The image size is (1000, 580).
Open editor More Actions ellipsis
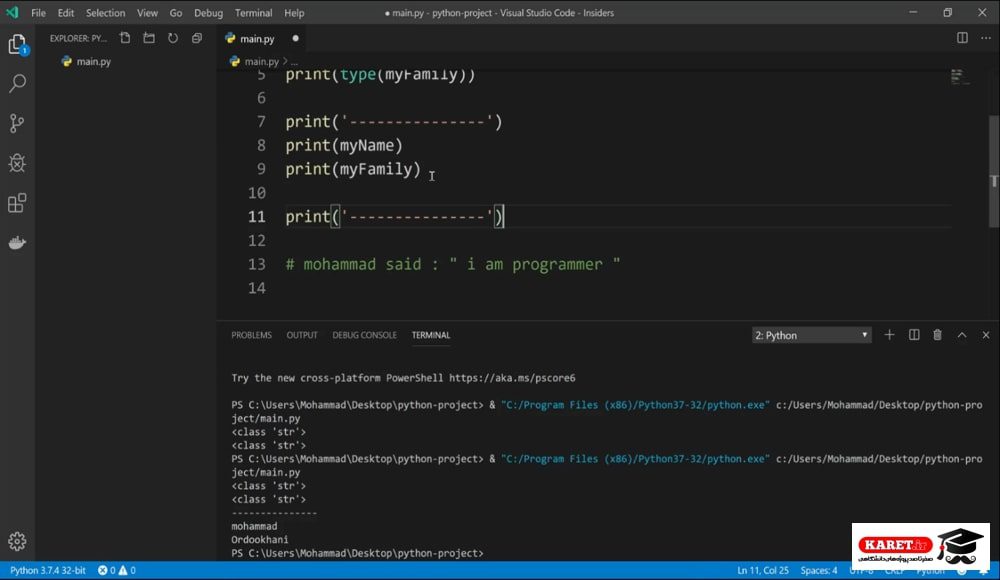tap(986, 38)
